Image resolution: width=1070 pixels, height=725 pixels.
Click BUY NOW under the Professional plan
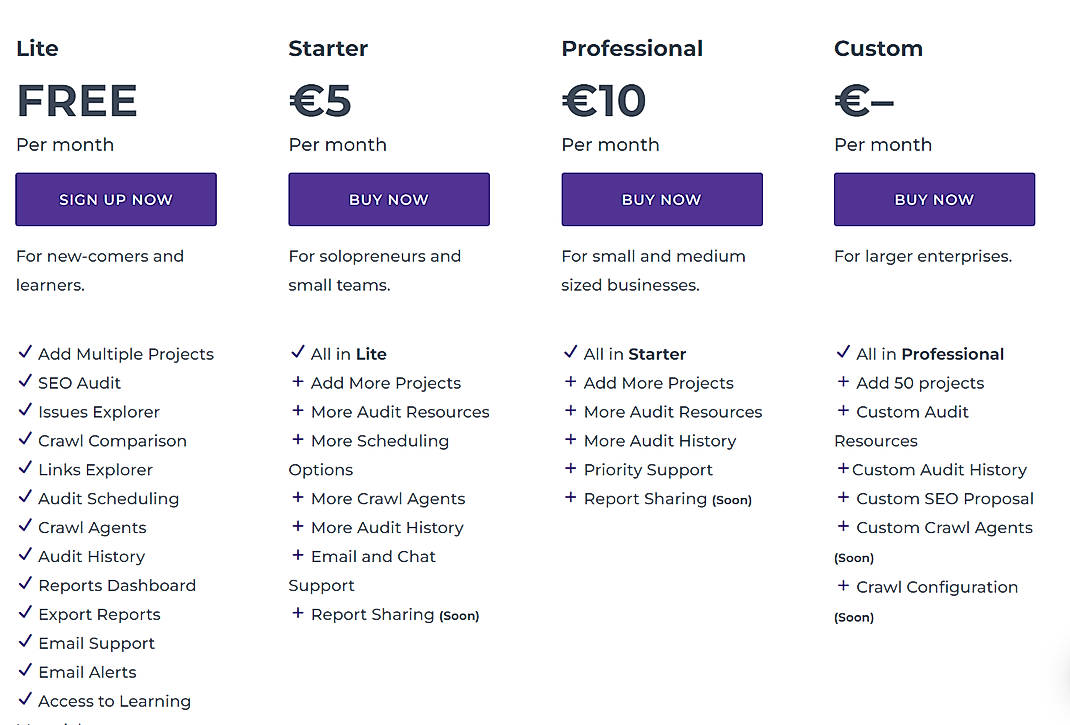point(661,199)
